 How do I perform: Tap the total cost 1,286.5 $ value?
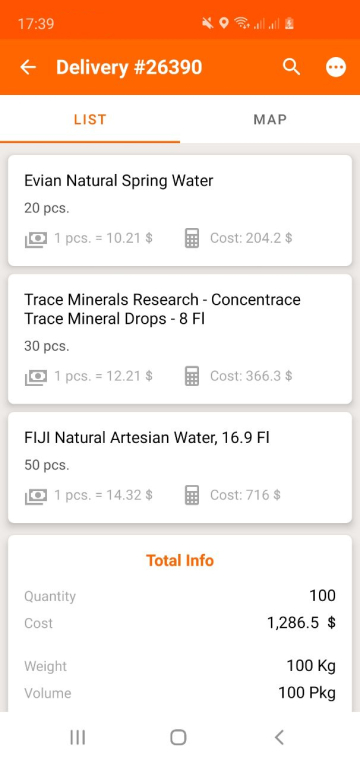click(x=301, y=623)
